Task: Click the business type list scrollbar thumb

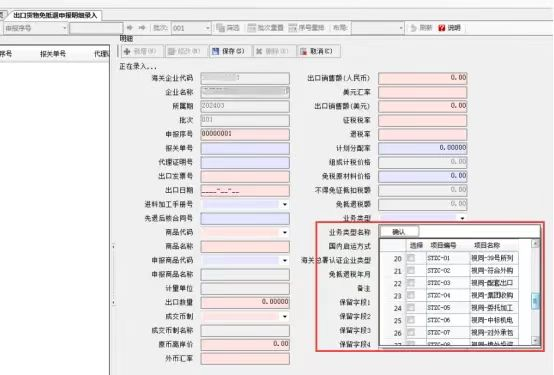Action: [x=535, y=301]
